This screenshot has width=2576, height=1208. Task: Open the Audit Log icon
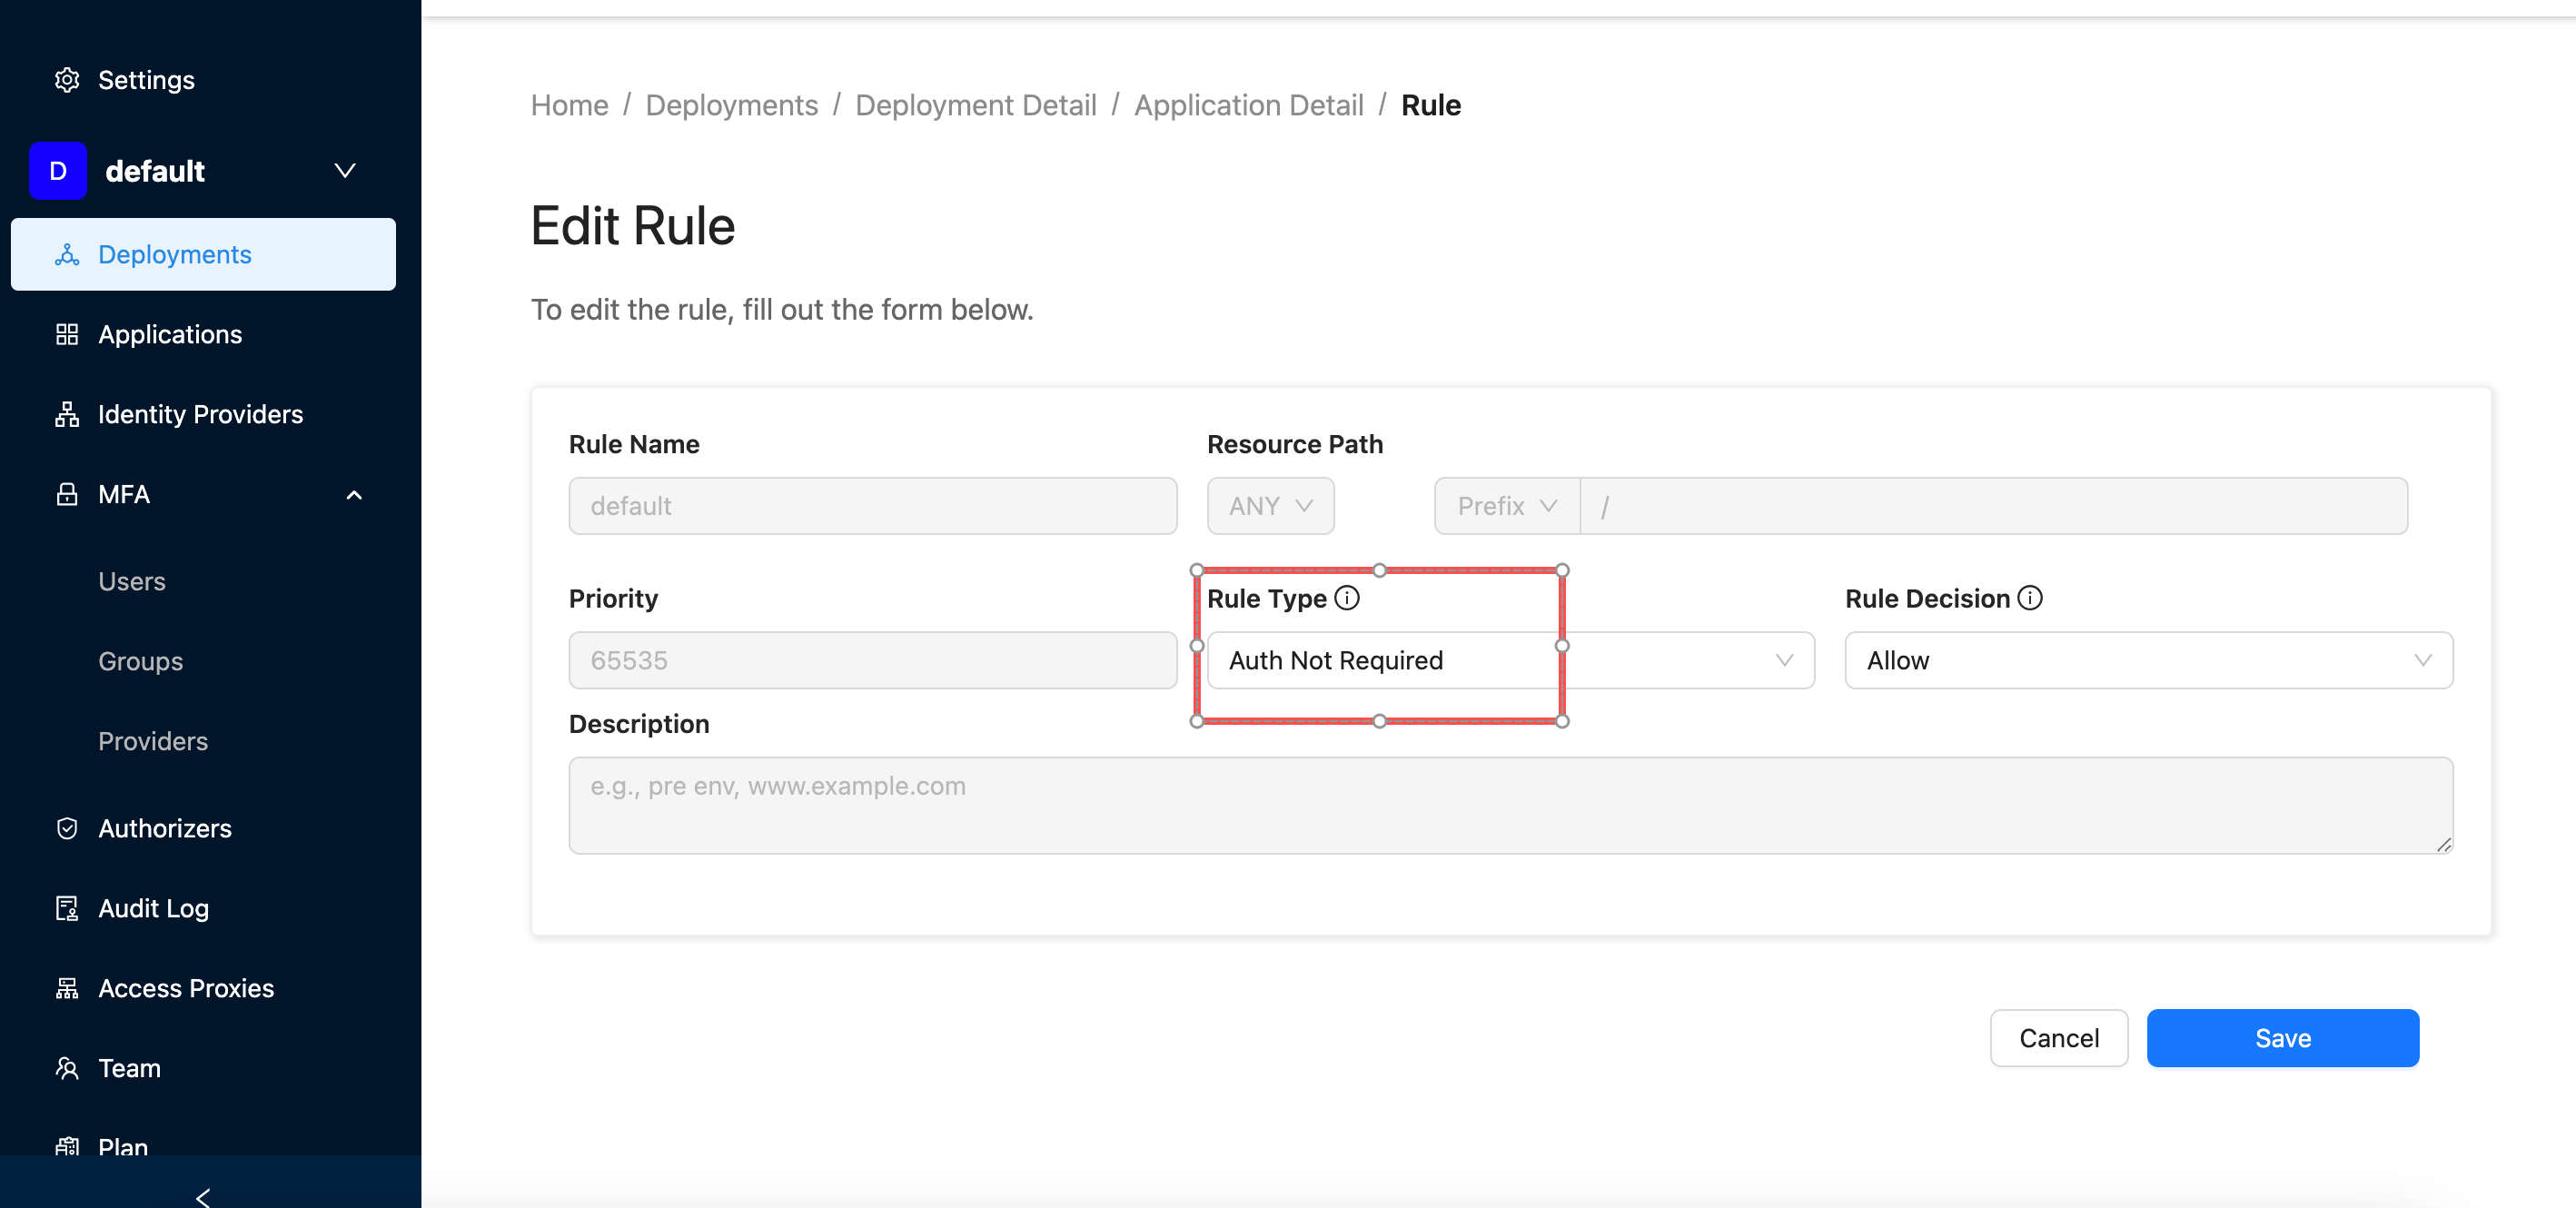point(67,908)
